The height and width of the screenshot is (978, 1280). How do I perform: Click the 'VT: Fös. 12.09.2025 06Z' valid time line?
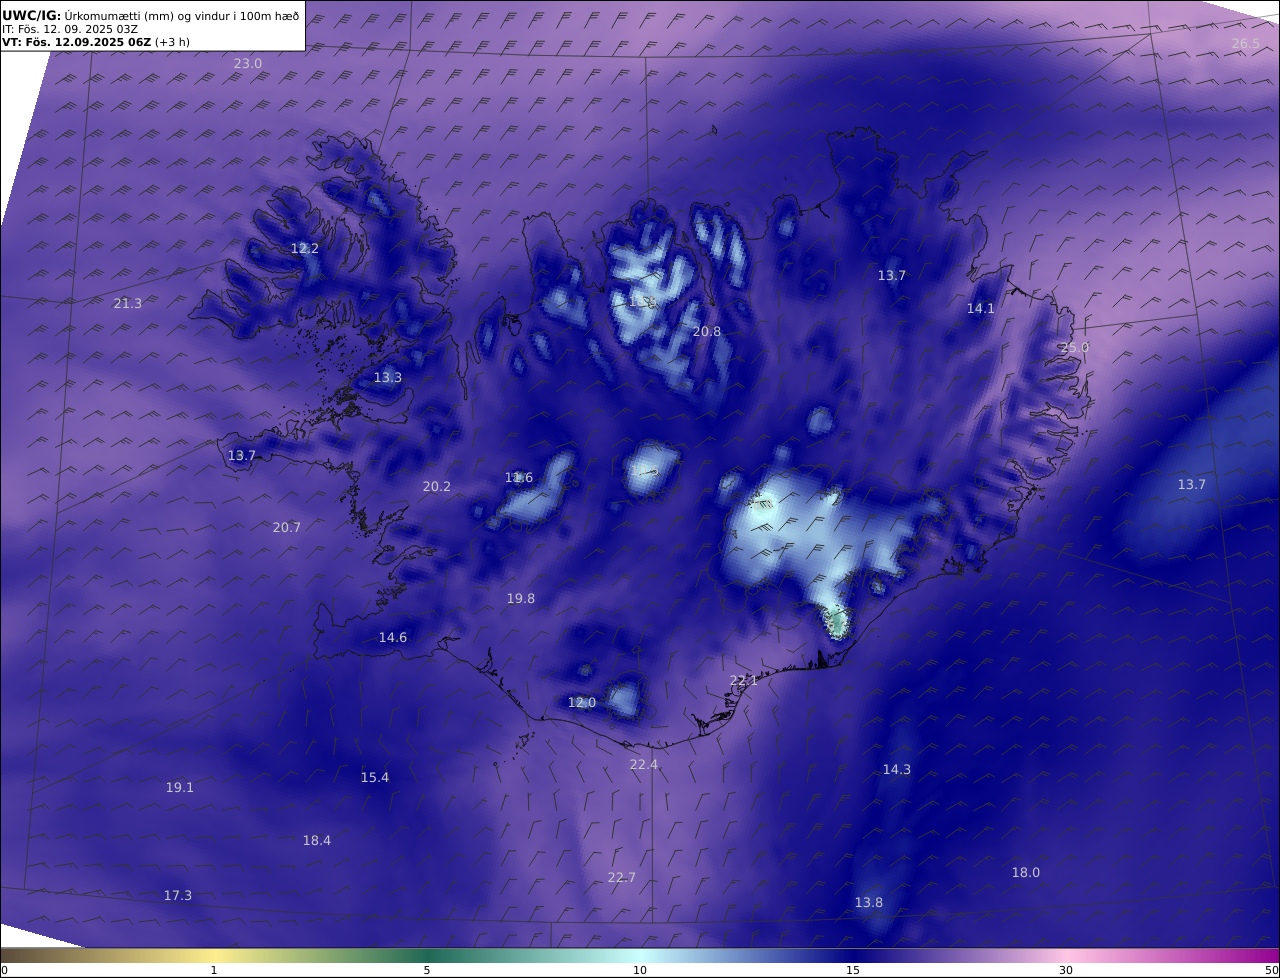click(x=96, y=42)
